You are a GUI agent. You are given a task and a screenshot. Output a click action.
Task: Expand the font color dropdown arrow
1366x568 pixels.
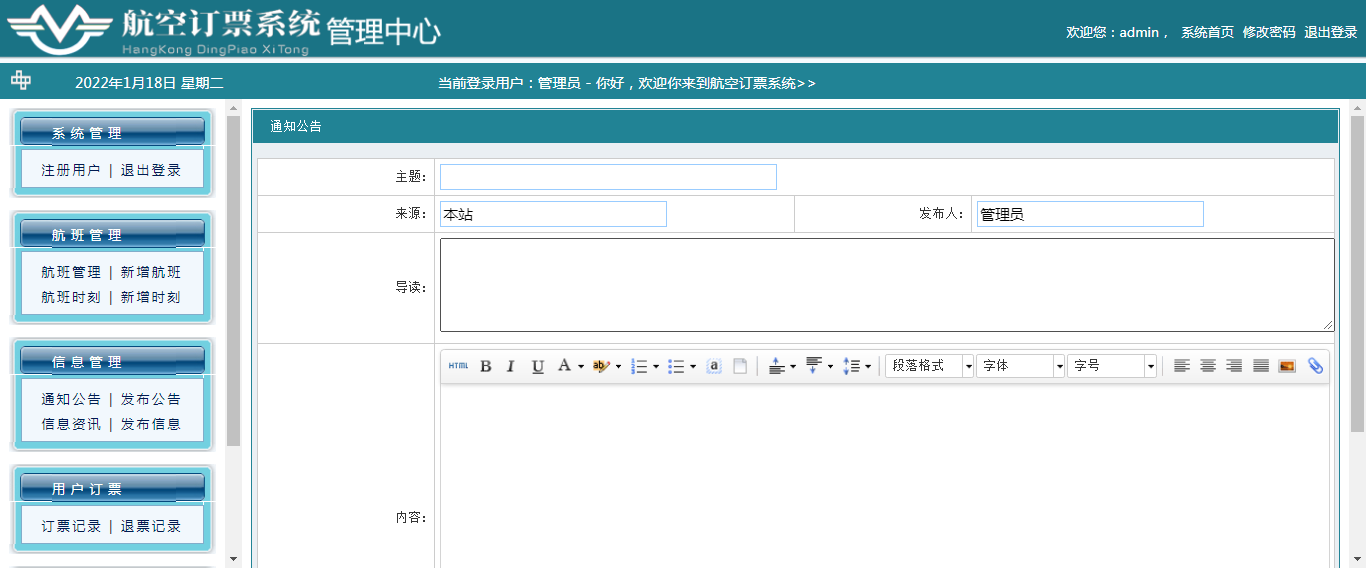(x=581, y=366)
